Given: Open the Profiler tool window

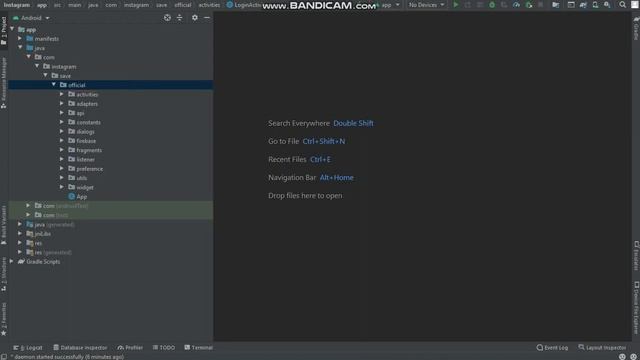Looking at the screenshot, I should (x=130, y=348).
